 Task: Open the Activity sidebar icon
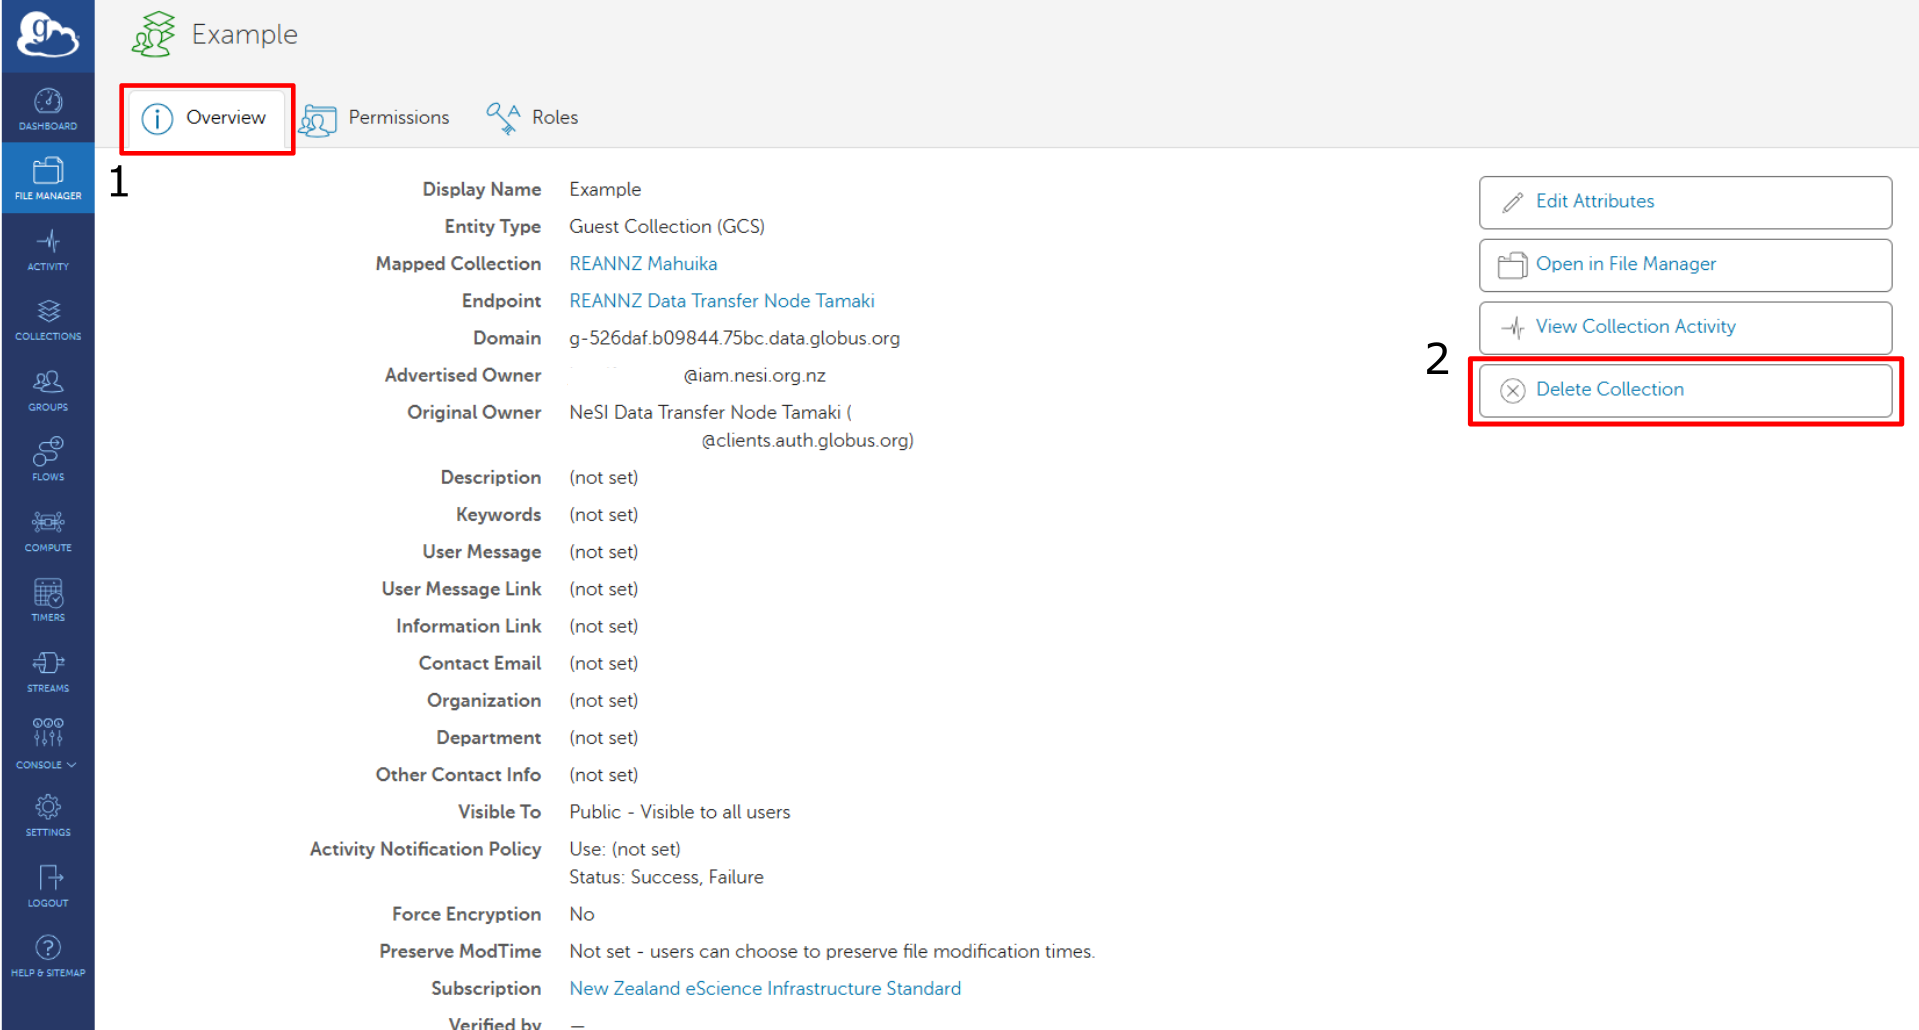[x=48, y=249]
